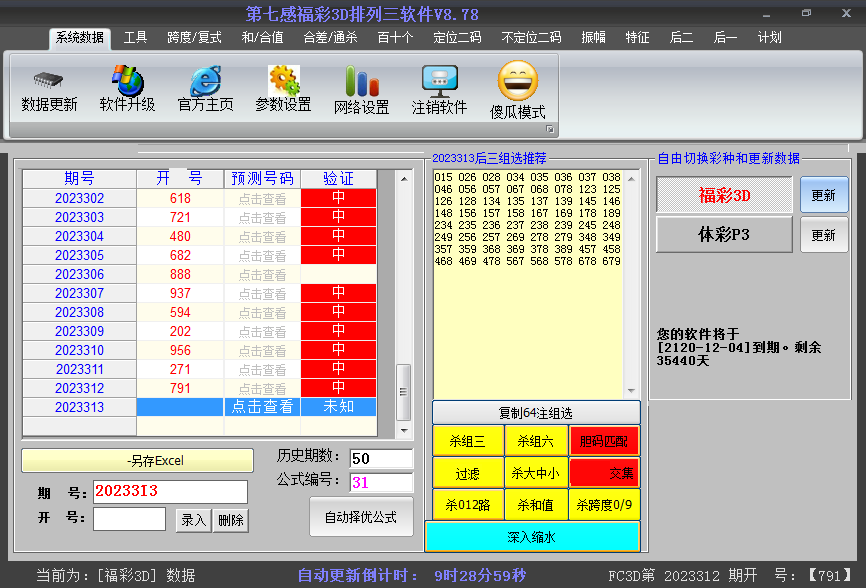Click the 删除 button
The height and width of the screenshot is (588, 866).
(x=231, y=520)
